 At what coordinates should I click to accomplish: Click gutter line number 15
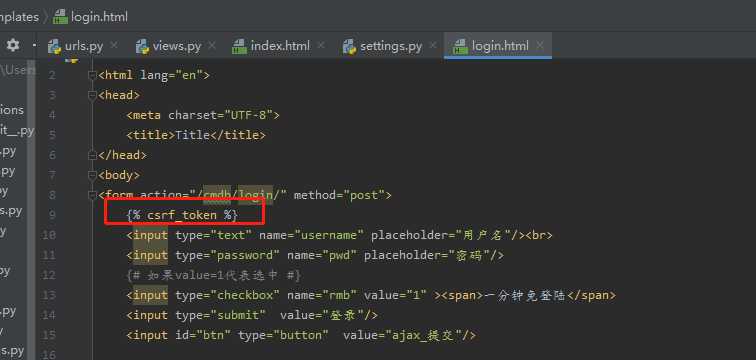coord(49,335)
